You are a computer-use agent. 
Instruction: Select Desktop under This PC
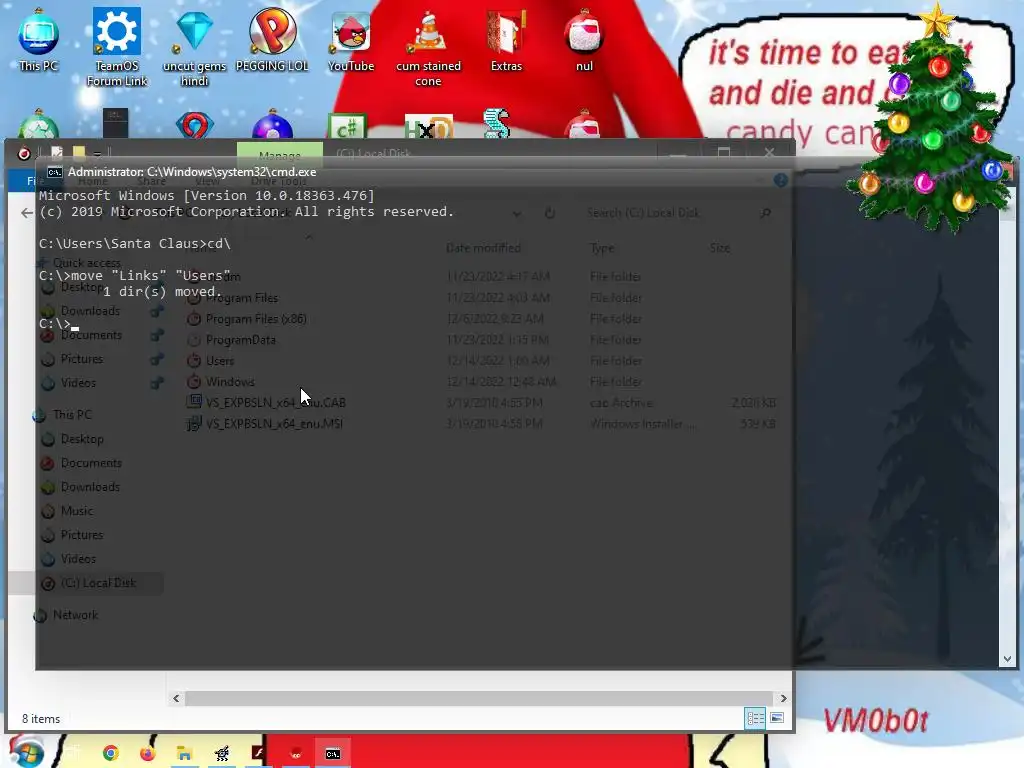click(82, 439)
